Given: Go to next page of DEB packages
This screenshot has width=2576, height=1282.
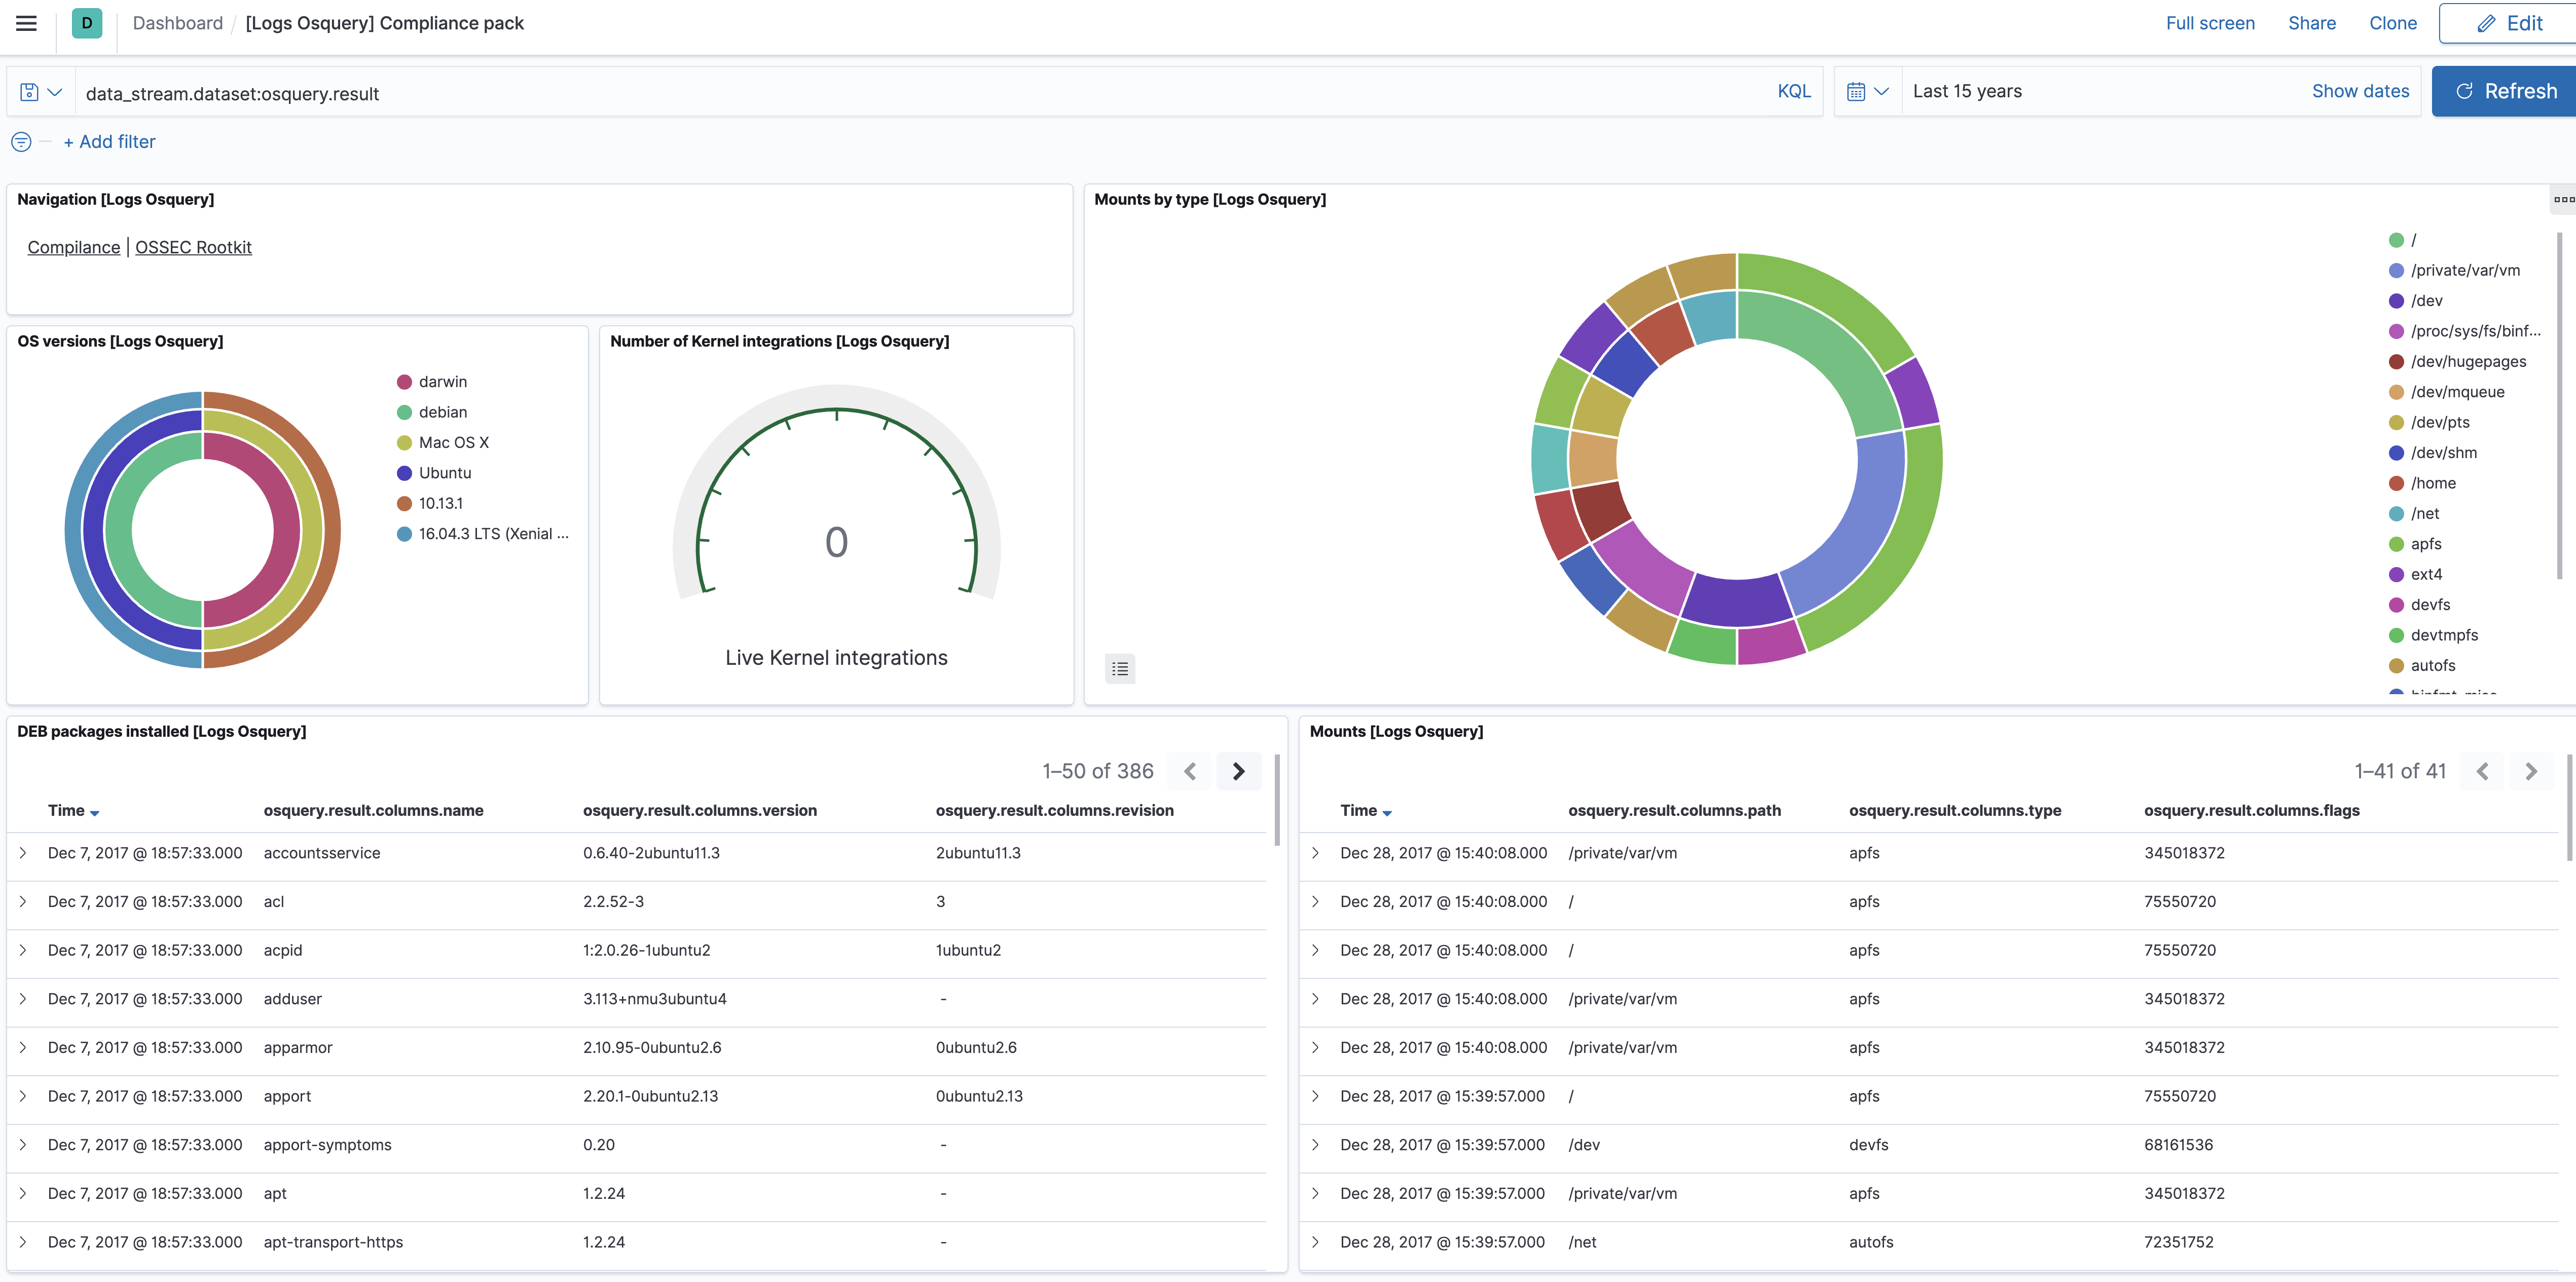Looking at the screenshot, I should coord(1238,771).
